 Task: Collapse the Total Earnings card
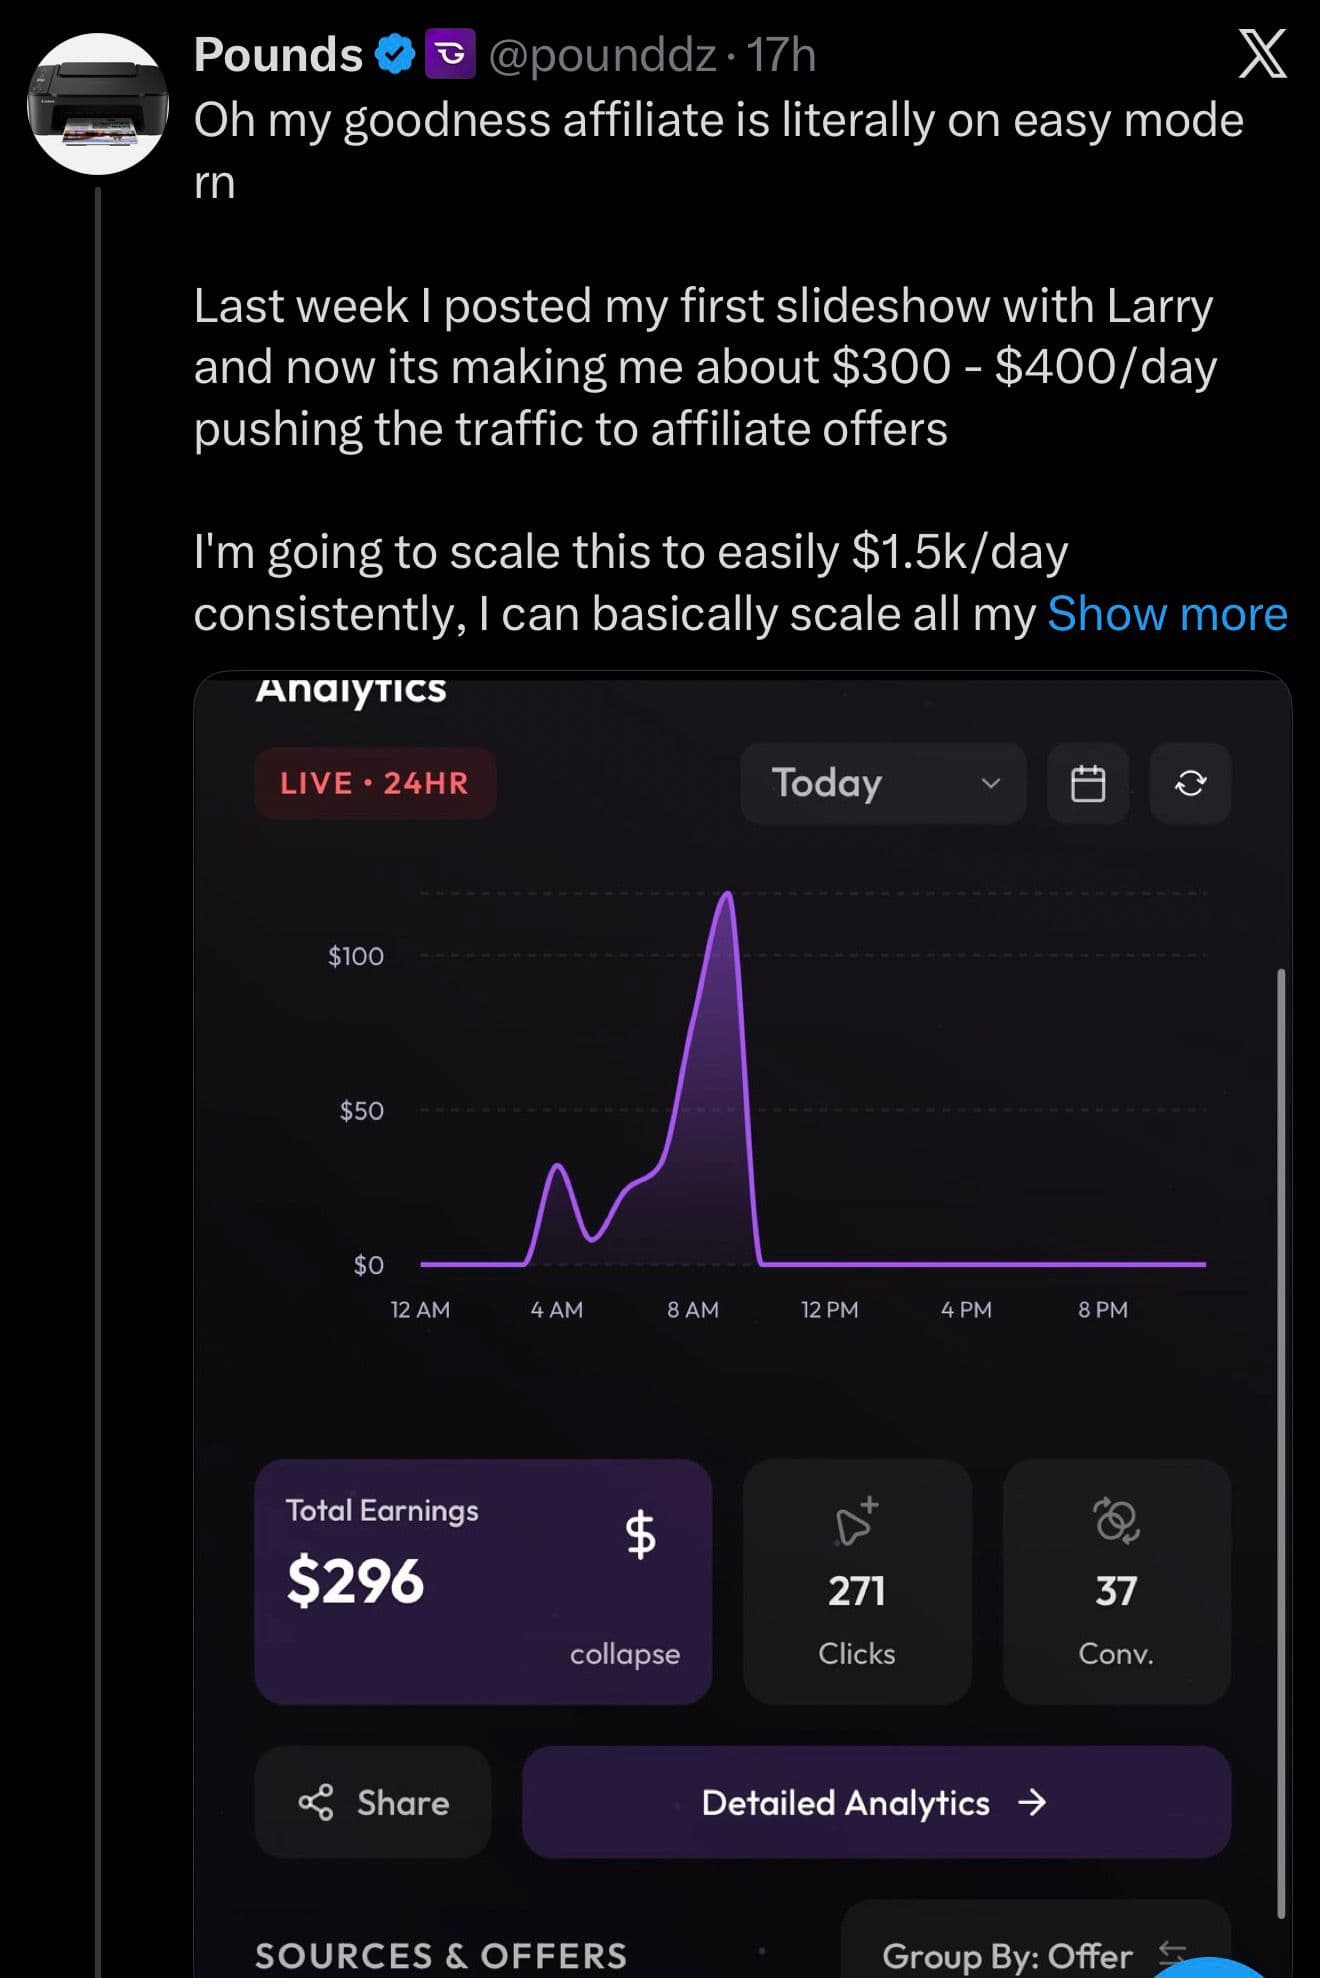point(625,1654)
